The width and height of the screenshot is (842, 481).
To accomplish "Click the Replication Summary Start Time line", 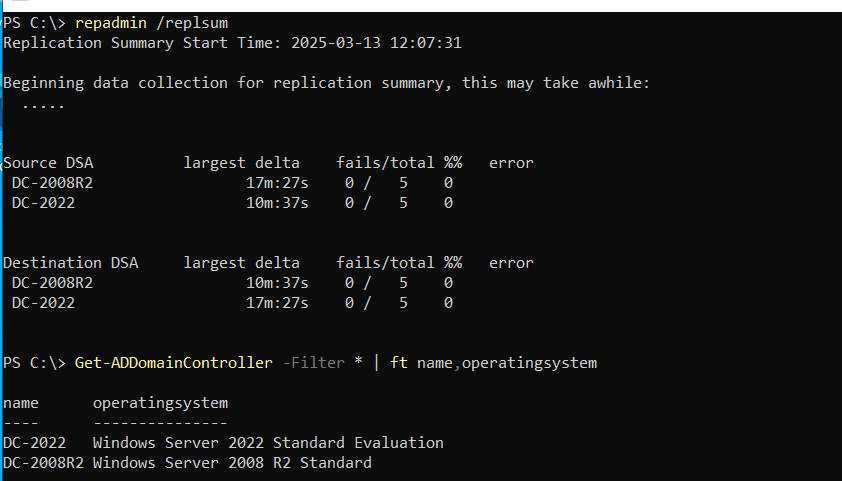I will pyautogui.click(x=232, y=43).
